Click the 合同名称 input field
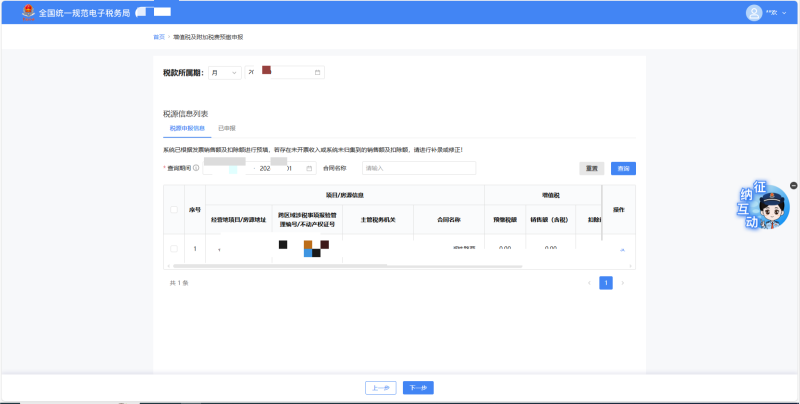Viewport: 800px width, 404px height. [418, 168]
